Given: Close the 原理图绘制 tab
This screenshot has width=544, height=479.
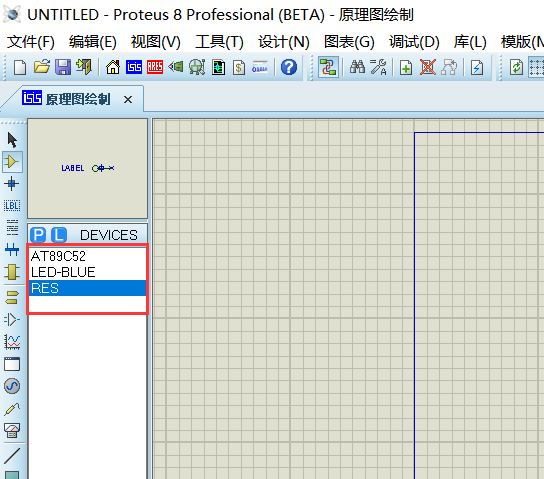Looking at the screenshot, I should coord(128,100).
